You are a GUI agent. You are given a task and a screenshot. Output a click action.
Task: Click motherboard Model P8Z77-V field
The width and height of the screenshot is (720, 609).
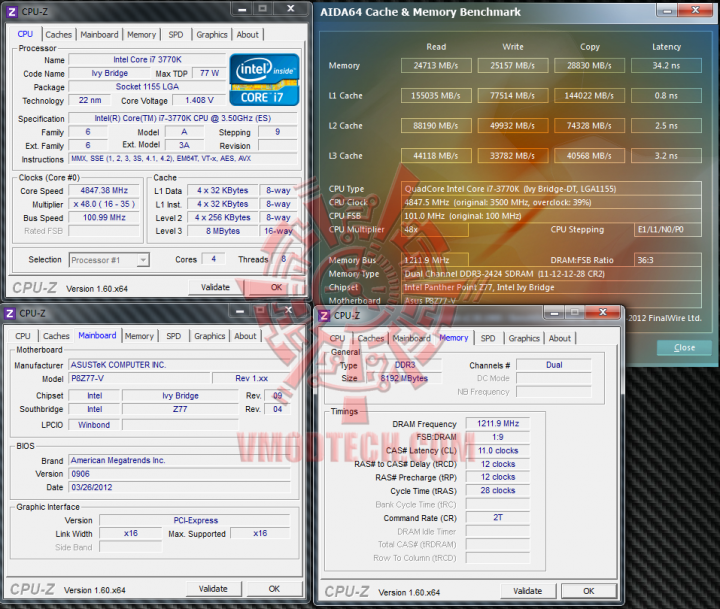tap(140, 378)
